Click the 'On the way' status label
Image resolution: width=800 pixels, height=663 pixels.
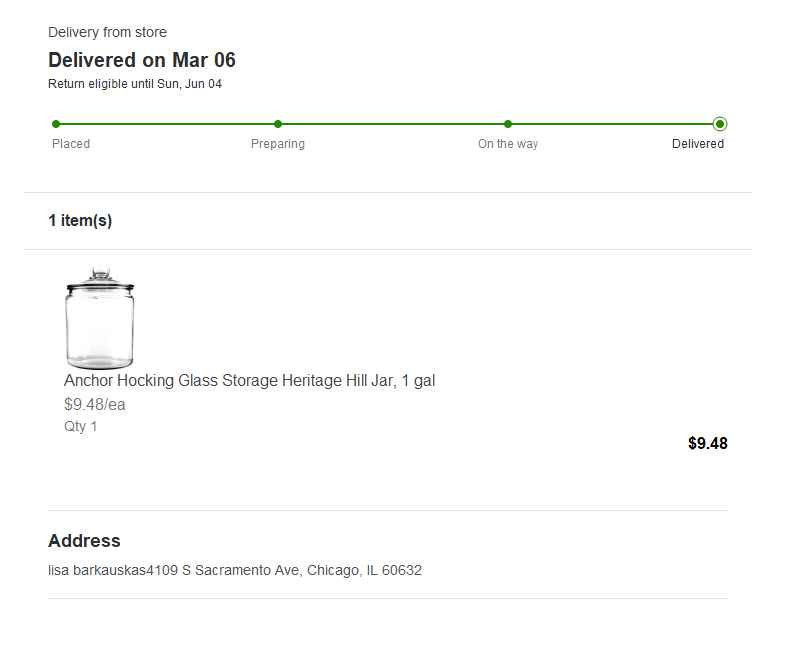pos(508,144)
